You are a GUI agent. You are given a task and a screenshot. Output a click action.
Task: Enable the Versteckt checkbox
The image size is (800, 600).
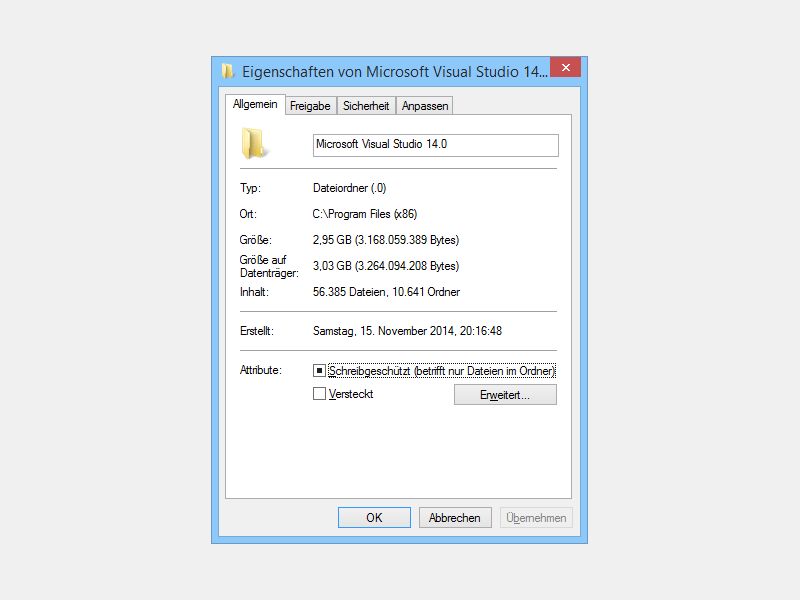tap(319, 393)
